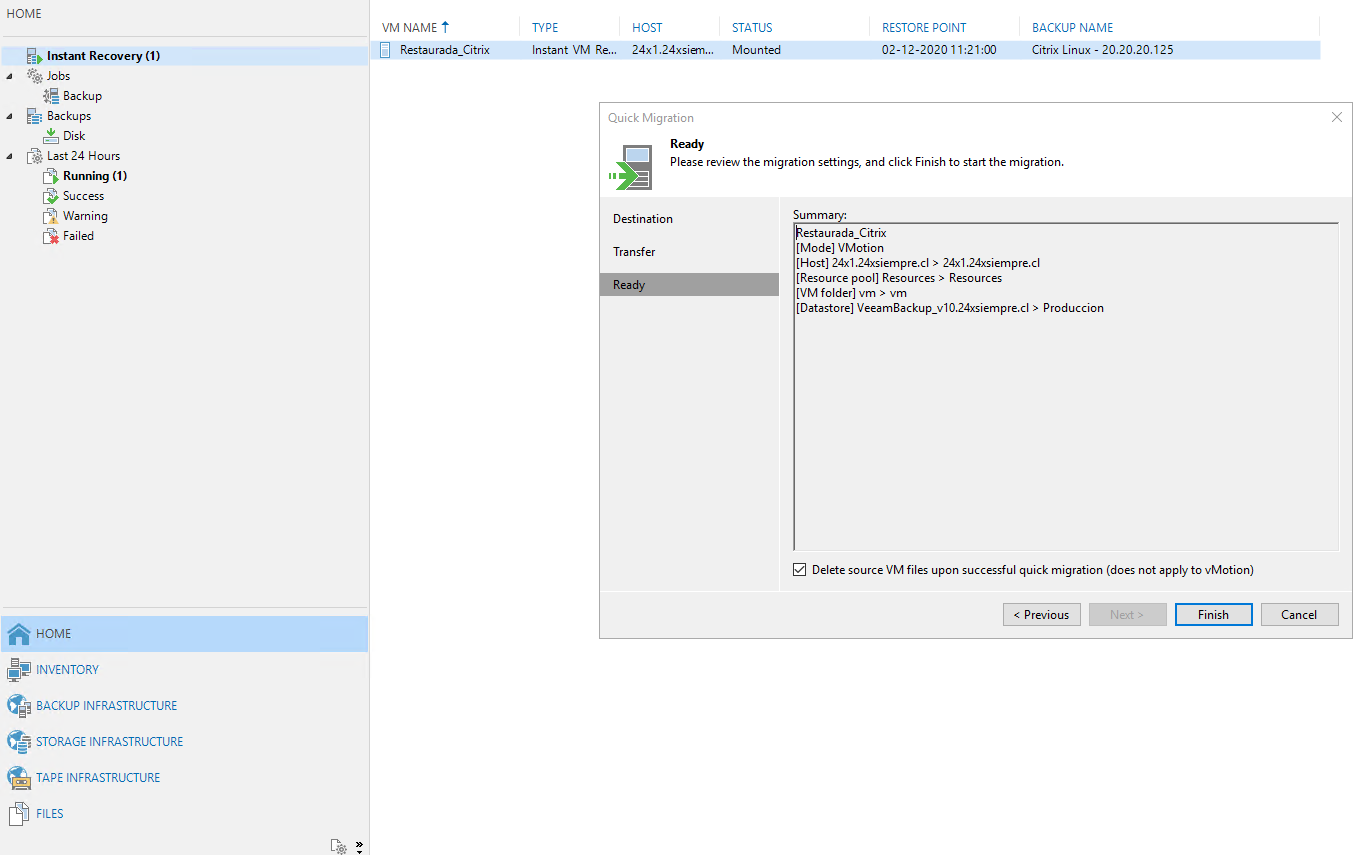Select the Restaurada_Citrix VM row

tap(444, 49)
